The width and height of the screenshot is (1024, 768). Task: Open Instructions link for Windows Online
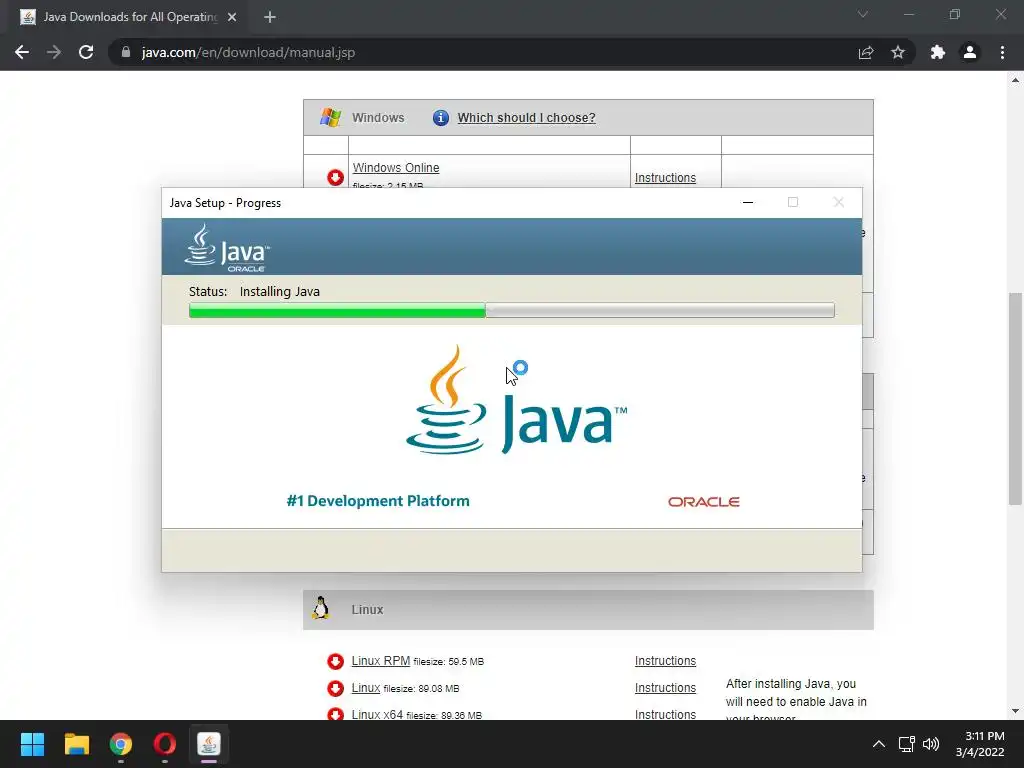pos(665,178)
